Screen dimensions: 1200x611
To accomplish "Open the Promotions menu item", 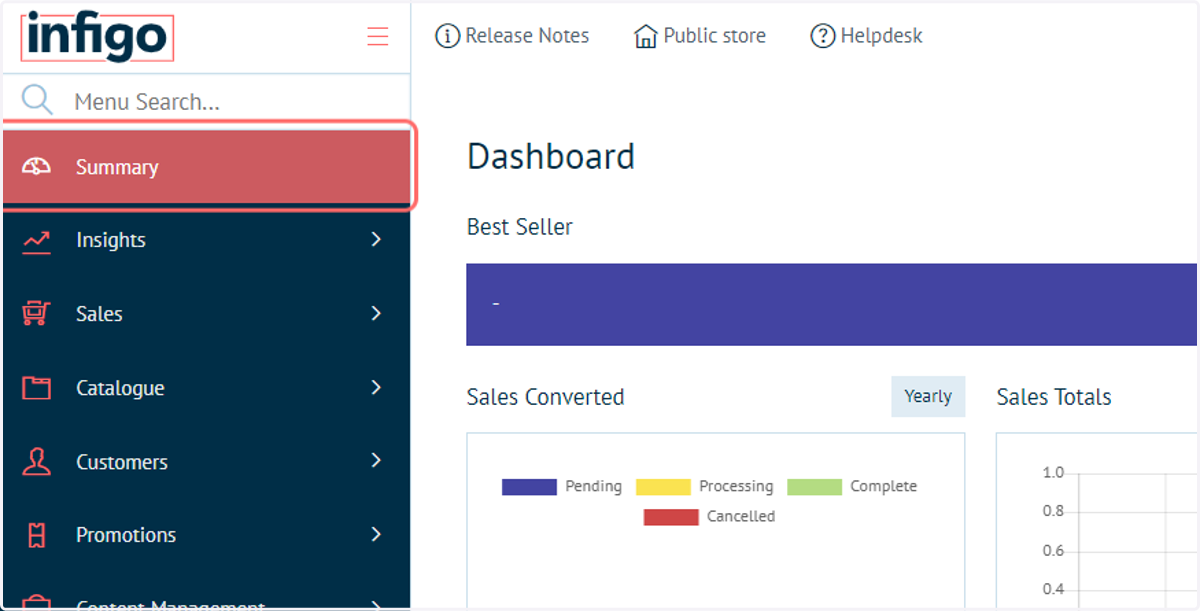I will (x=207, y=535).
